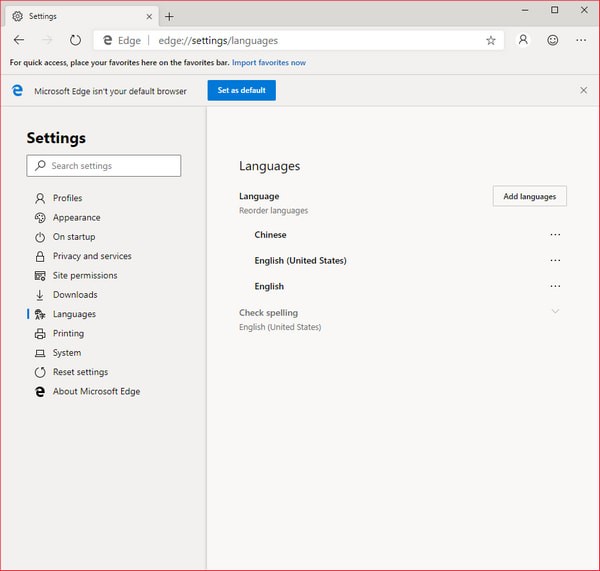The height and width of the screenshot is (571, 600).
Task: Open more options for English language
Action: click(555, 287)
